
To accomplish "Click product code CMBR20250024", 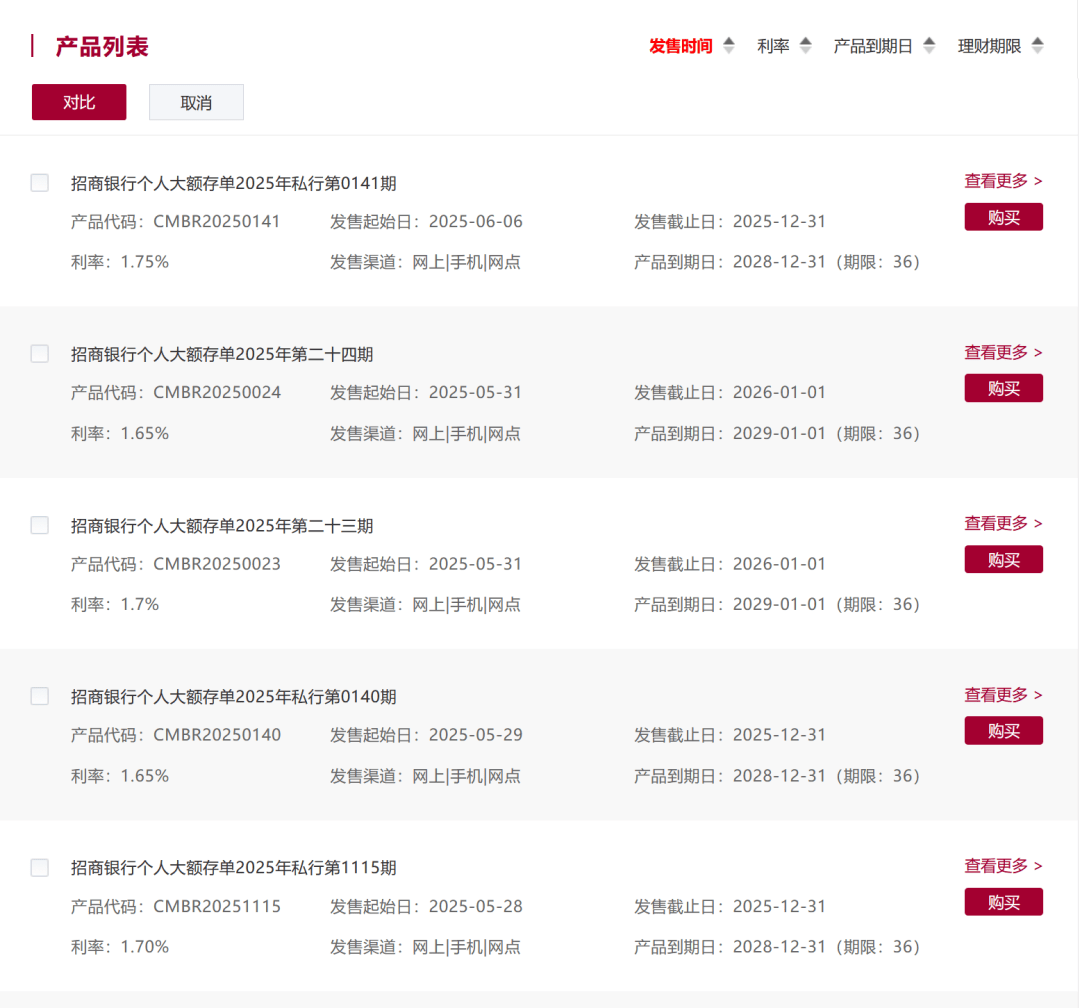I will click(x=216, y=392).
